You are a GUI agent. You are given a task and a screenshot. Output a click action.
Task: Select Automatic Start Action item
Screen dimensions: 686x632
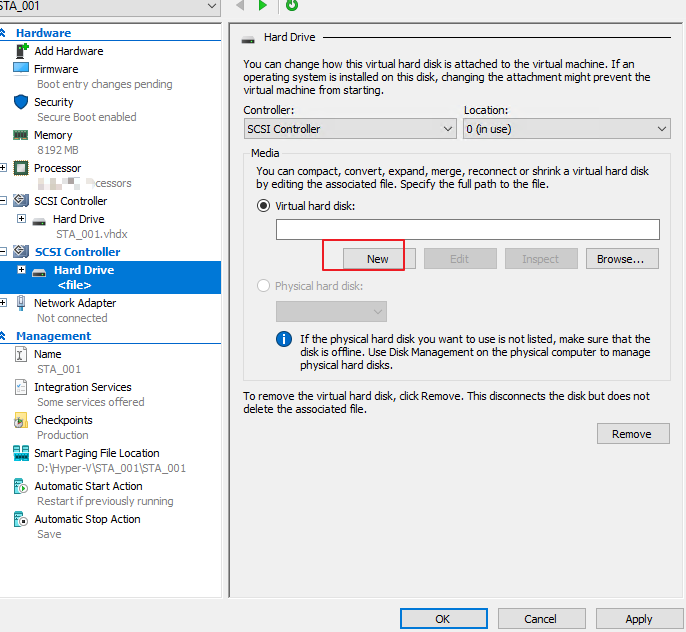point(88,486)
